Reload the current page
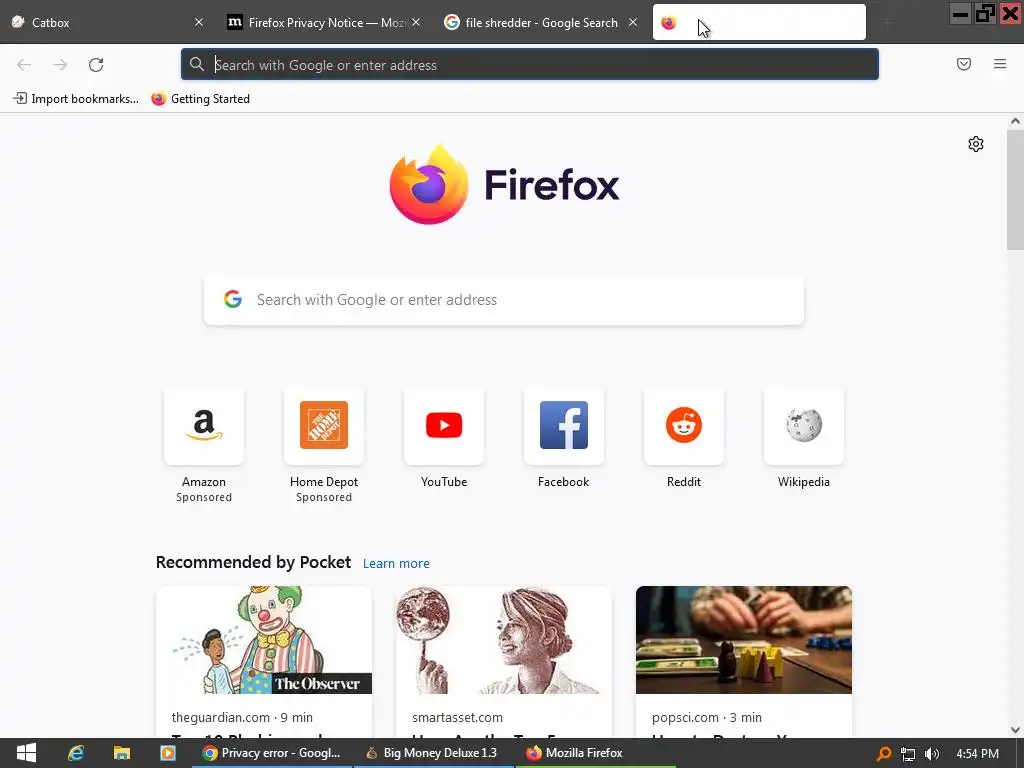 coord(96,65)
